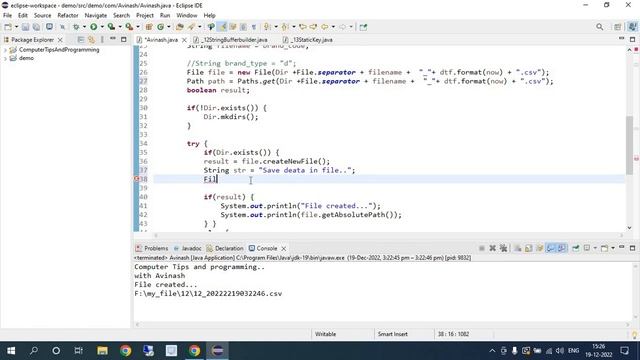
Task: Close the Console view tab
Action: coord(283,248)
